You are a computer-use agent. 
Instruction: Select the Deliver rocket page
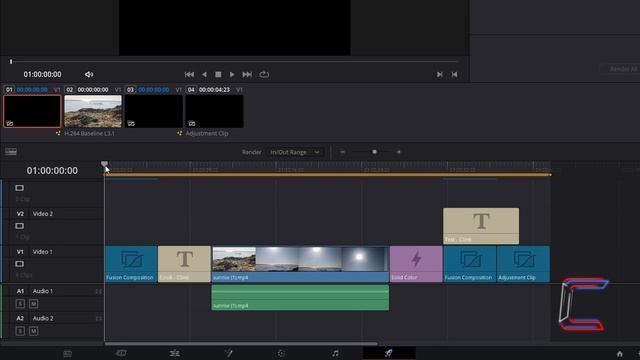click(389, 353)
